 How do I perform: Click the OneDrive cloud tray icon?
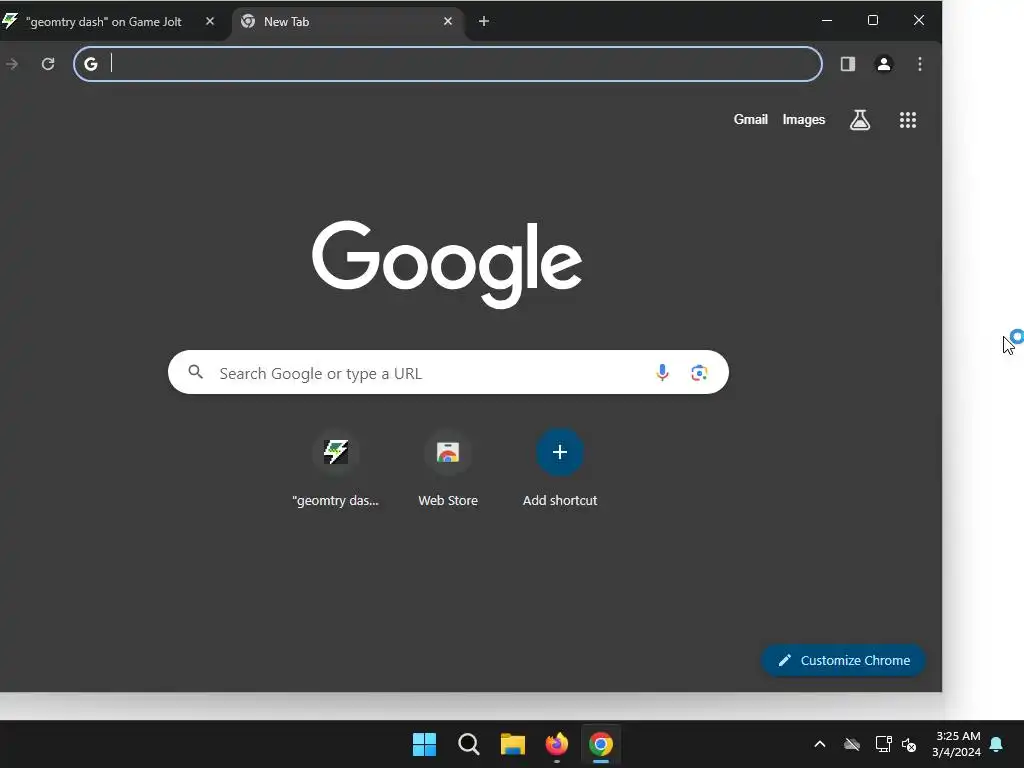852,744
